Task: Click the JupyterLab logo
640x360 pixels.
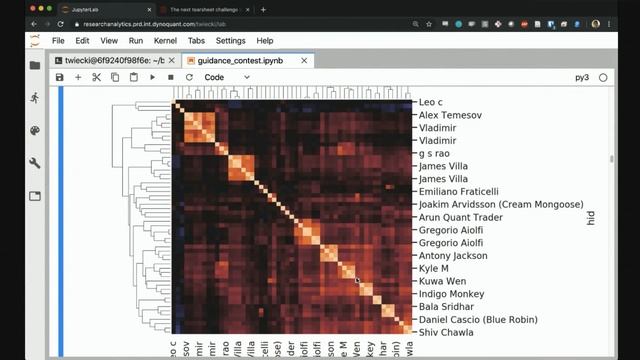Action: [x=35, y=41]
